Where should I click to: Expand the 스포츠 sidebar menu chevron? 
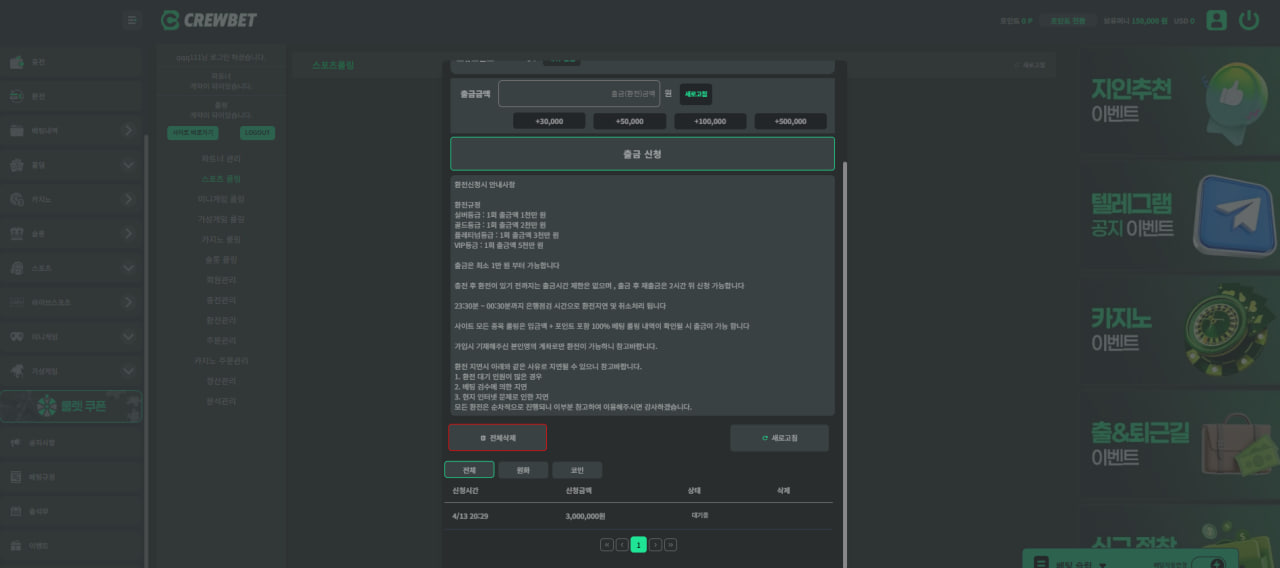click(129, 268)
